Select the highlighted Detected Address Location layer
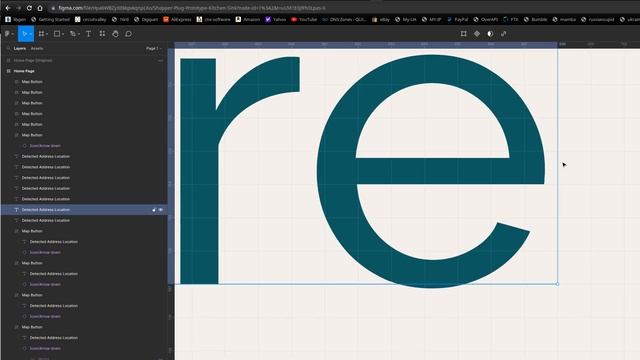 (84, 210)
